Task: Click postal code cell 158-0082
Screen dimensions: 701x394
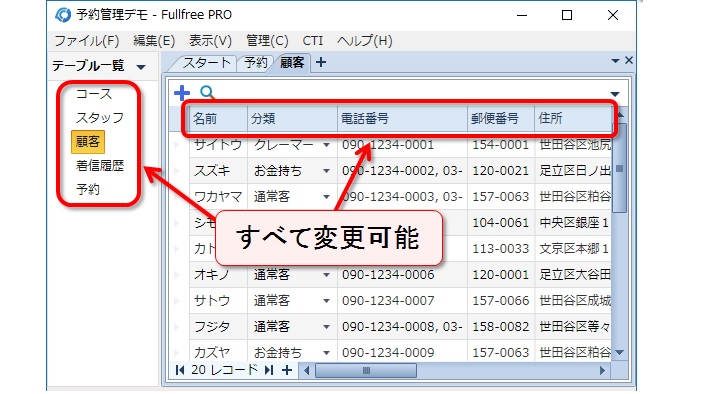Action: pos(501,326)
